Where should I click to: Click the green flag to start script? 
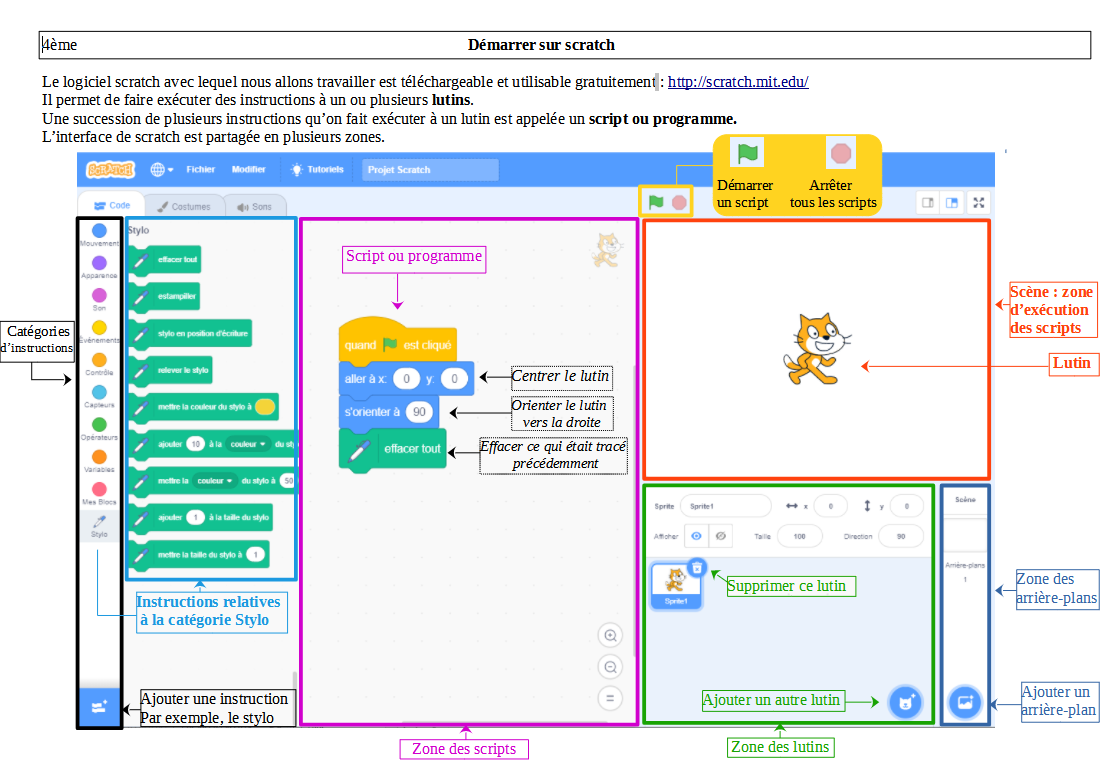click(655, 202)
